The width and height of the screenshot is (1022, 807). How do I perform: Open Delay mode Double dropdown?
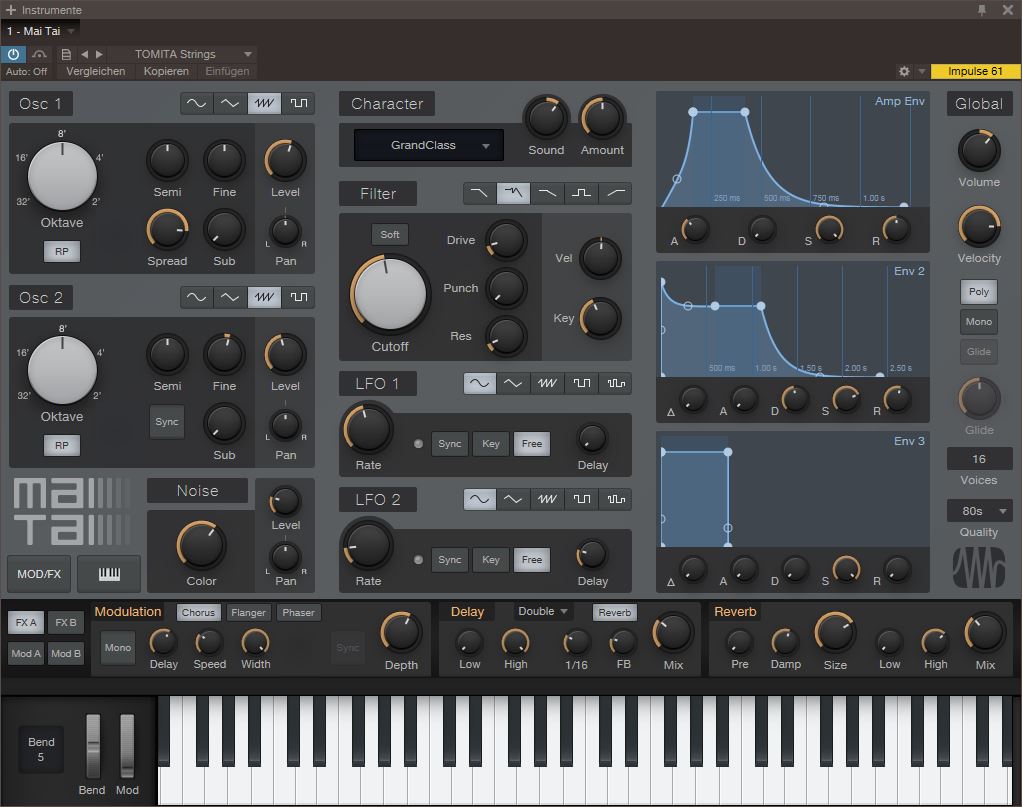[542, 611]
